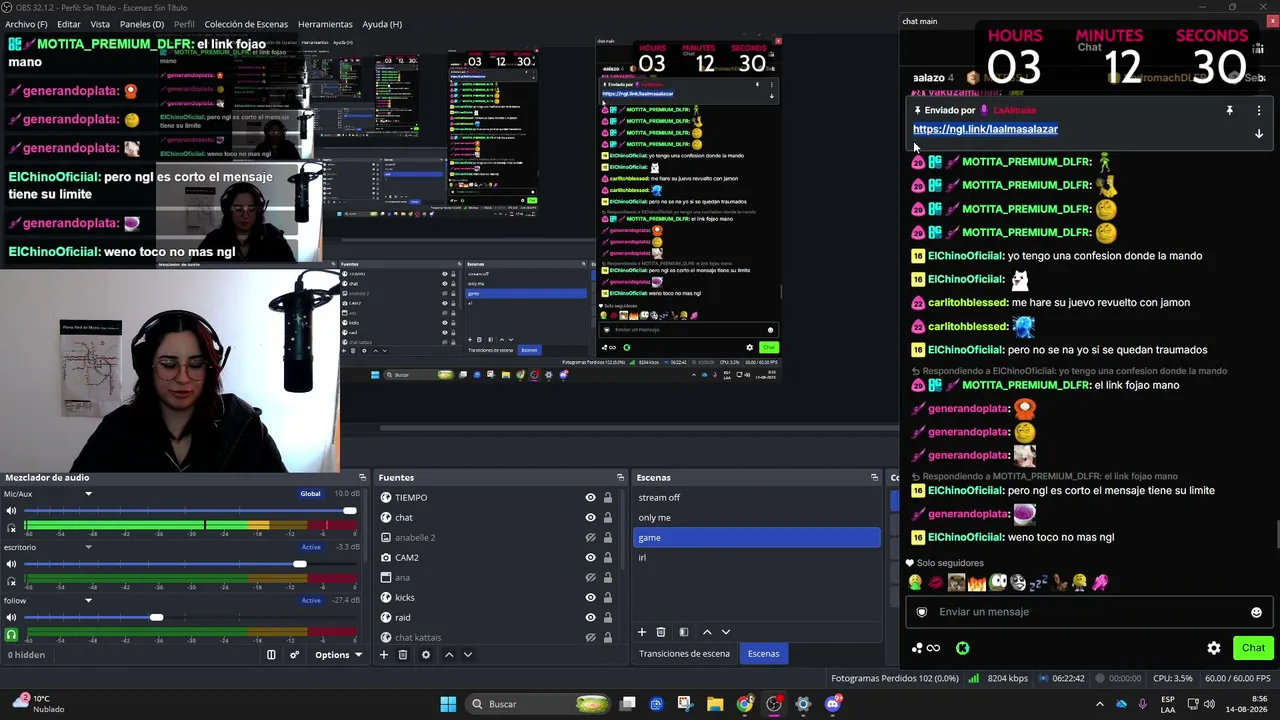This screenshot has height=720, width=1280.
Task: Mute the Mic/Aux speaker icon
Action: click(12, 511)
